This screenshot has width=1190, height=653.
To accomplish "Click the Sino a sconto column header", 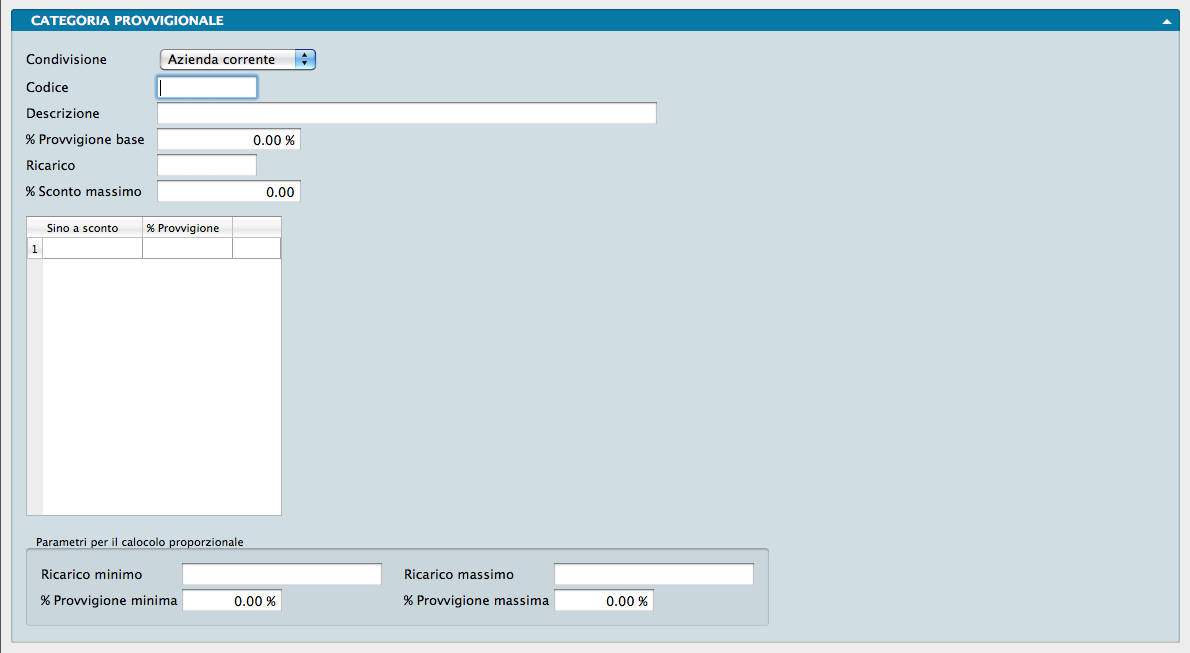I will click(x=83, y=228).
